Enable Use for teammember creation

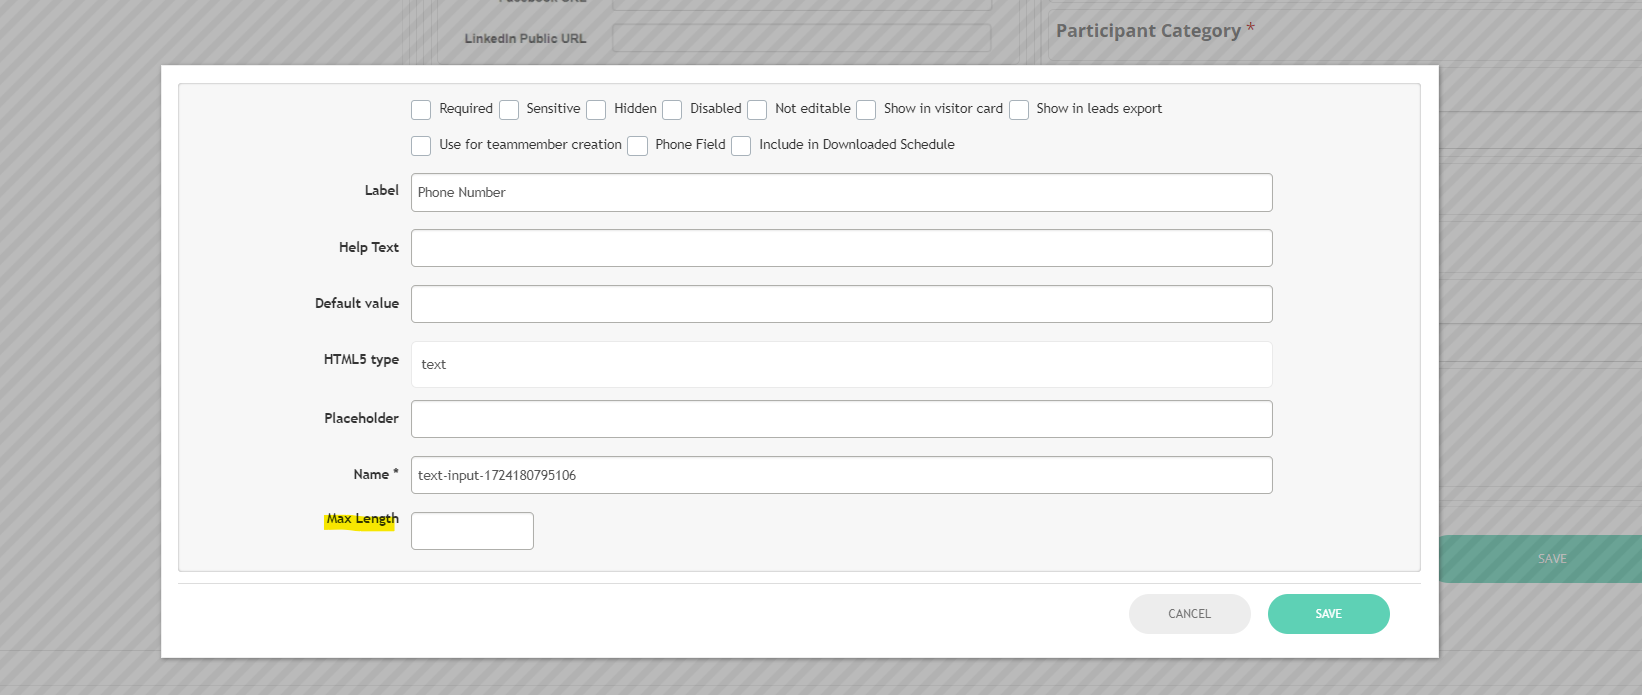click(421, 146)
